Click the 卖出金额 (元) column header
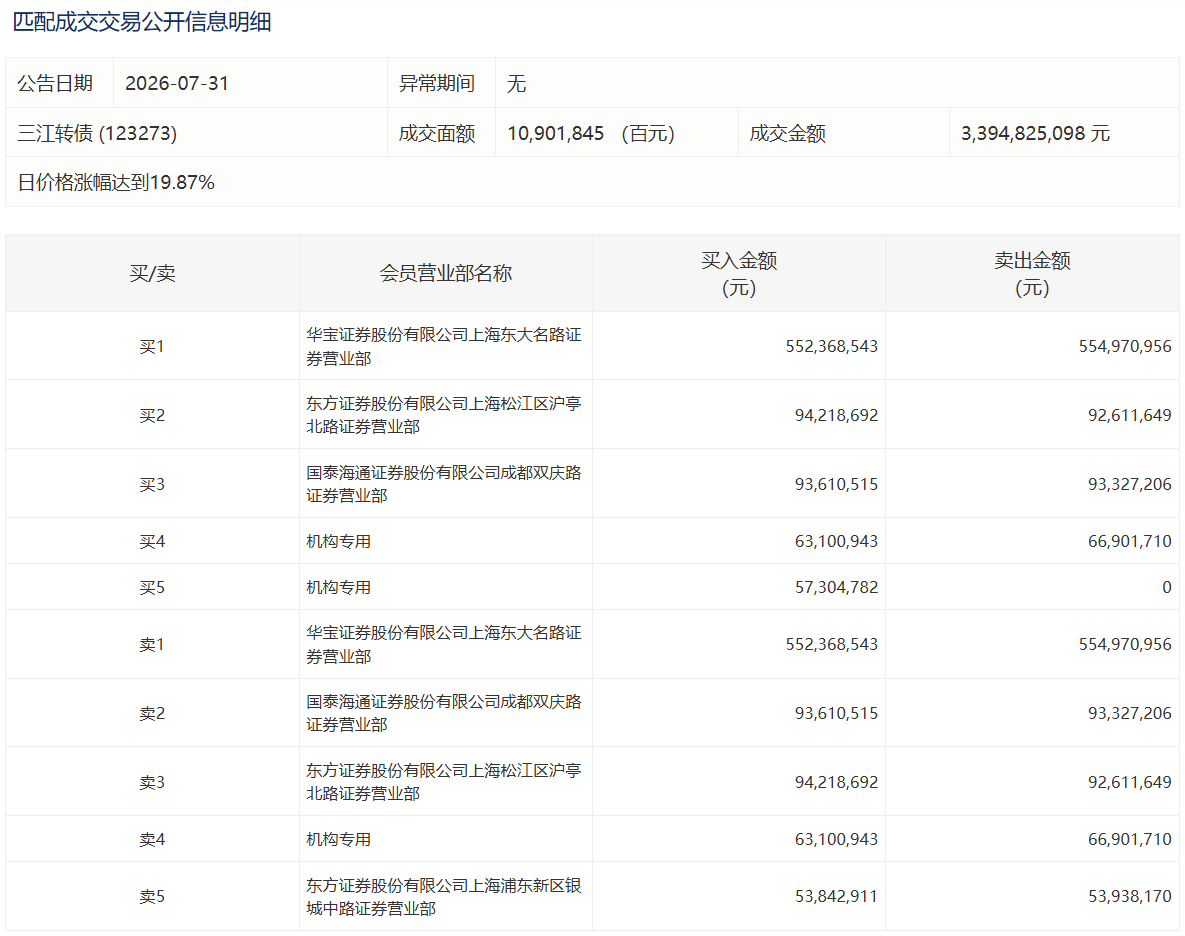The width and height of the screenshot is (1185, 936). (1032, 273)
